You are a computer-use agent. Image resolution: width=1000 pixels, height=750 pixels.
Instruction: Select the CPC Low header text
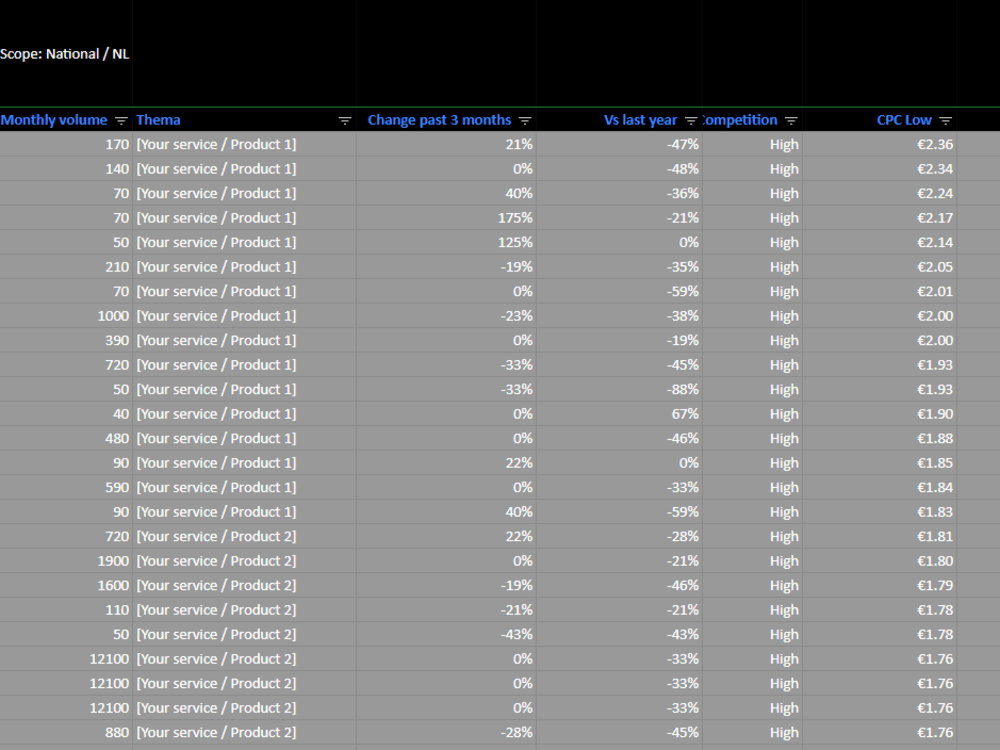pos(904,120)
